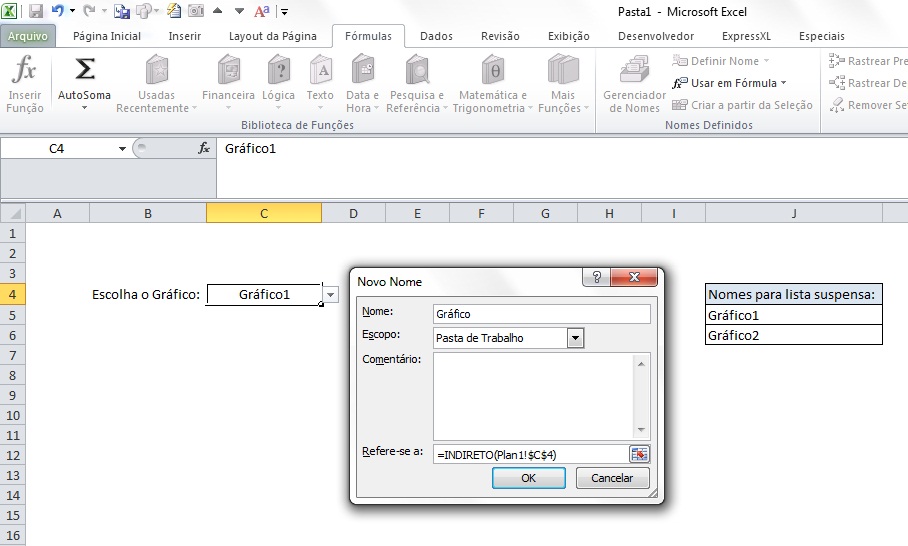The width and height of the screenshot is (908, 546).
Task: Click Rastrear Precedentes icon
Action: [x=836, y=61]
